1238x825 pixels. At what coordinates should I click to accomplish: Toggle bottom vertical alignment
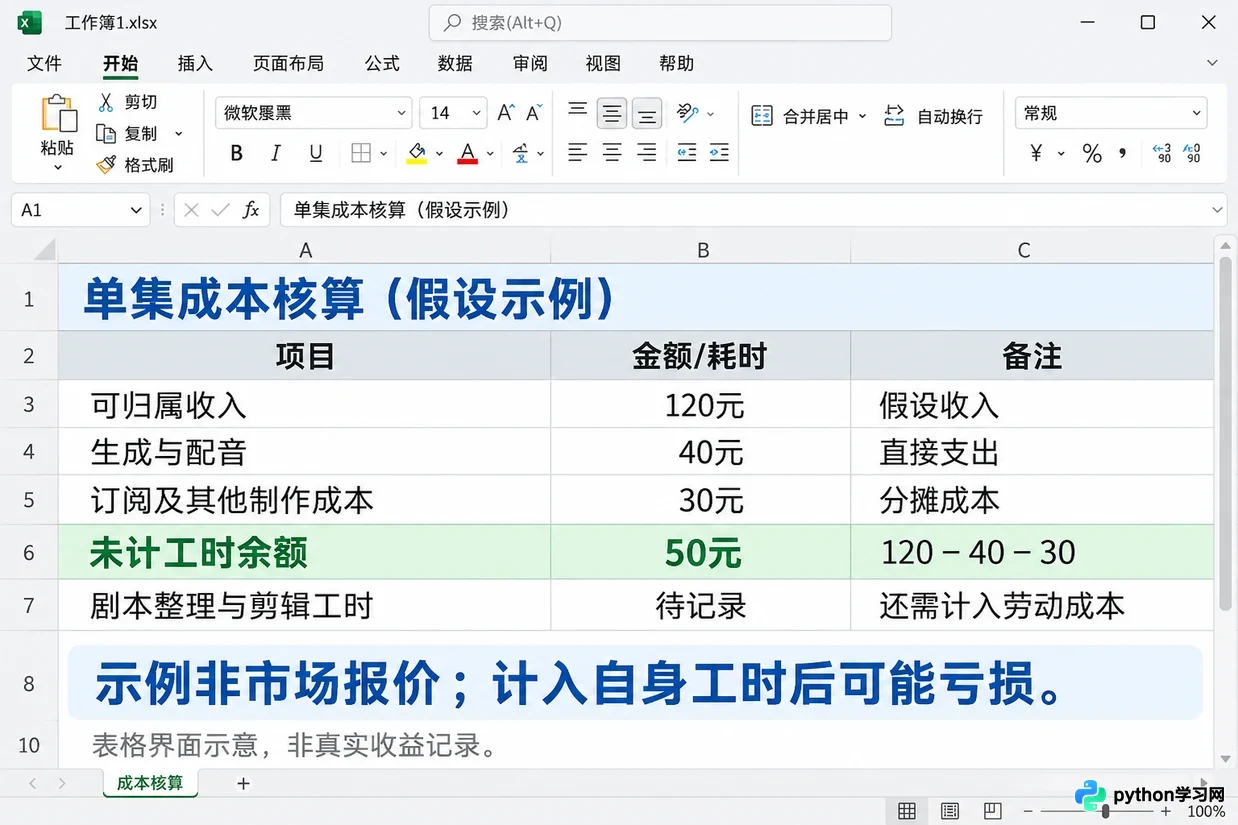pos(647,113)
